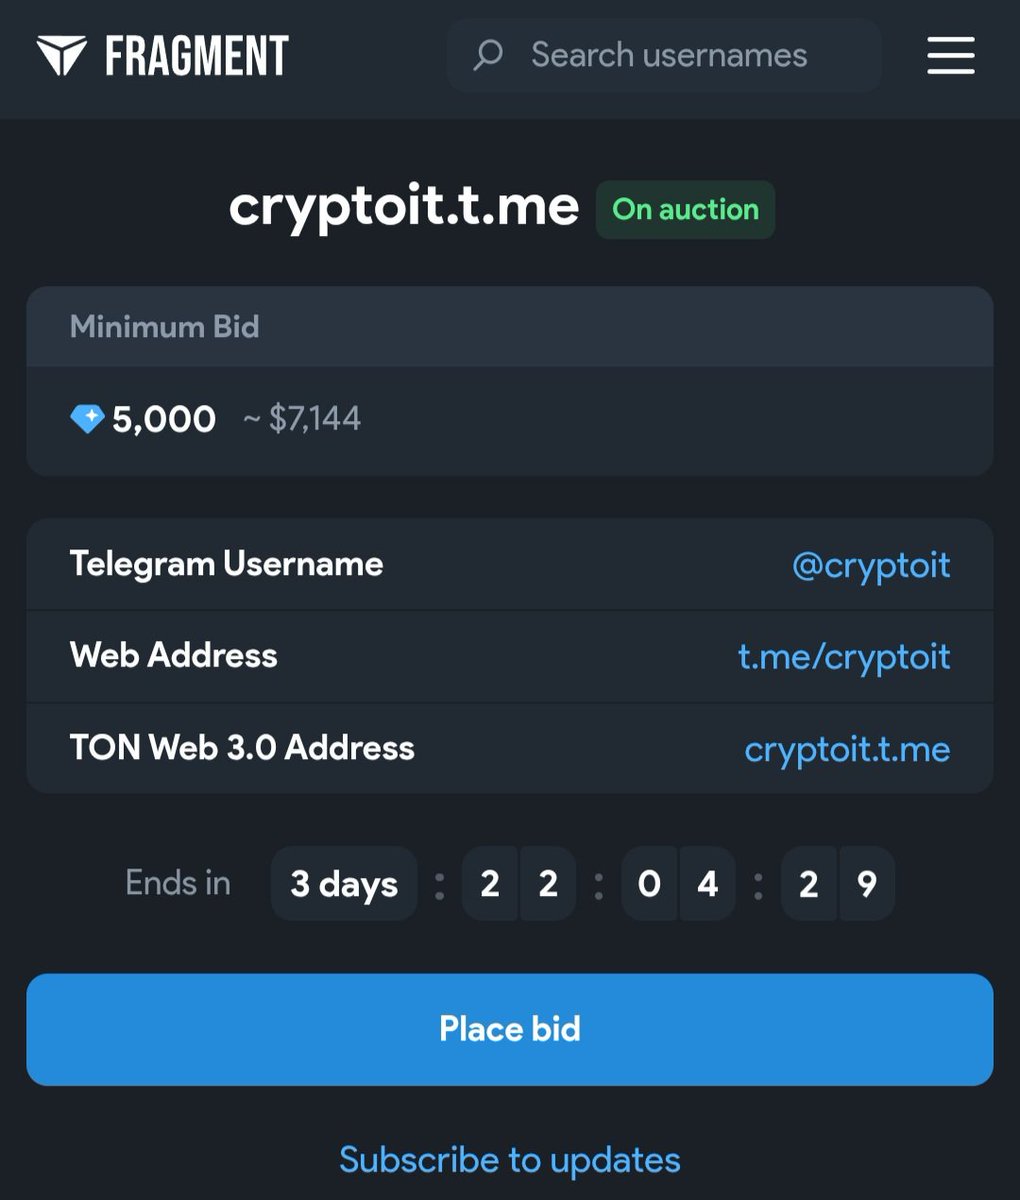Viewport: 1020px width, 1200px height.
Task: Click Subscribe to updates
Action: (x=510, y=1160)
